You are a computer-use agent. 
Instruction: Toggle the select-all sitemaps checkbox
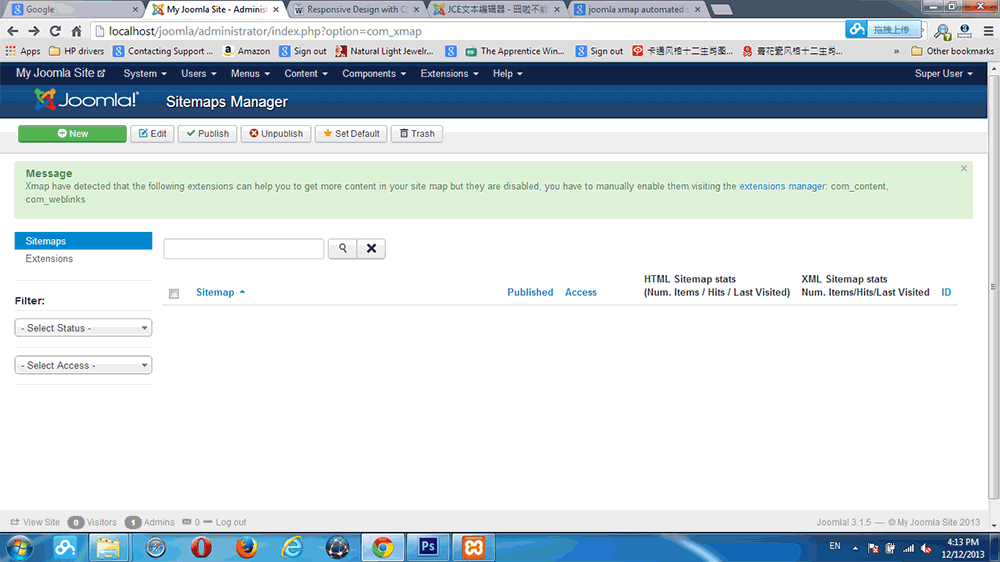click(173, 293)
